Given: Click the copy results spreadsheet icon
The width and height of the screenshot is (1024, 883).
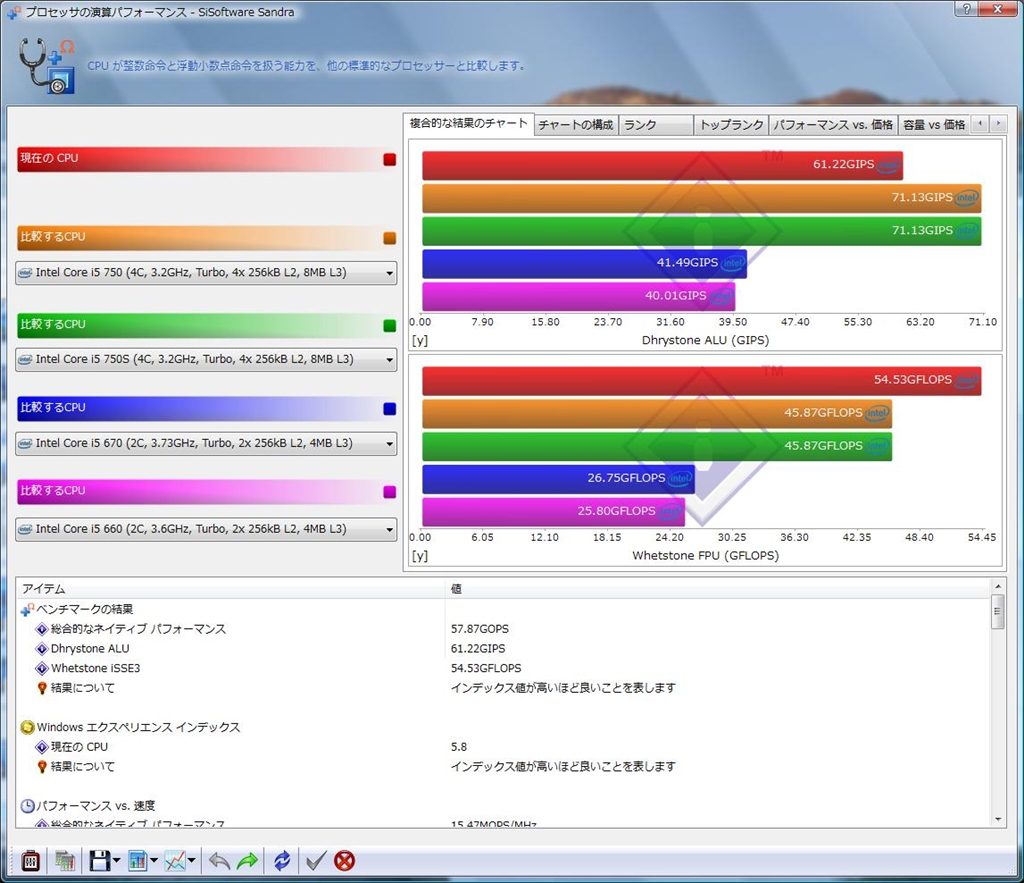Looking at the screenshot, I should (x=65, y=861).
